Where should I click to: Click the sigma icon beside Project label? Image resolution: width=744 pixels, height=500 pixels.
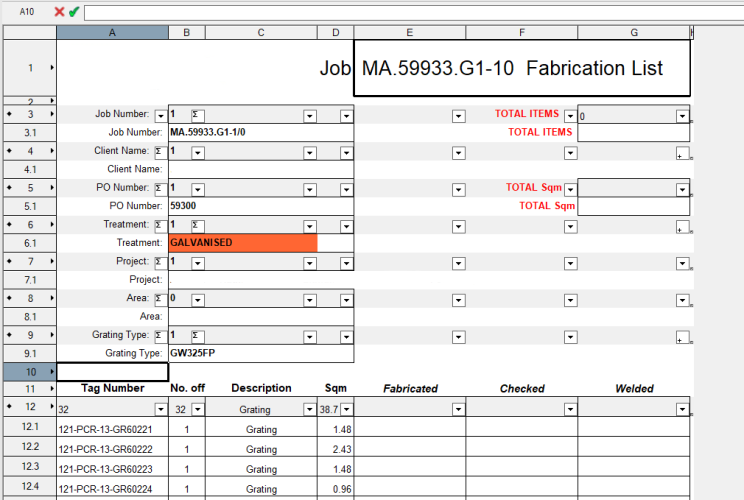160,262
